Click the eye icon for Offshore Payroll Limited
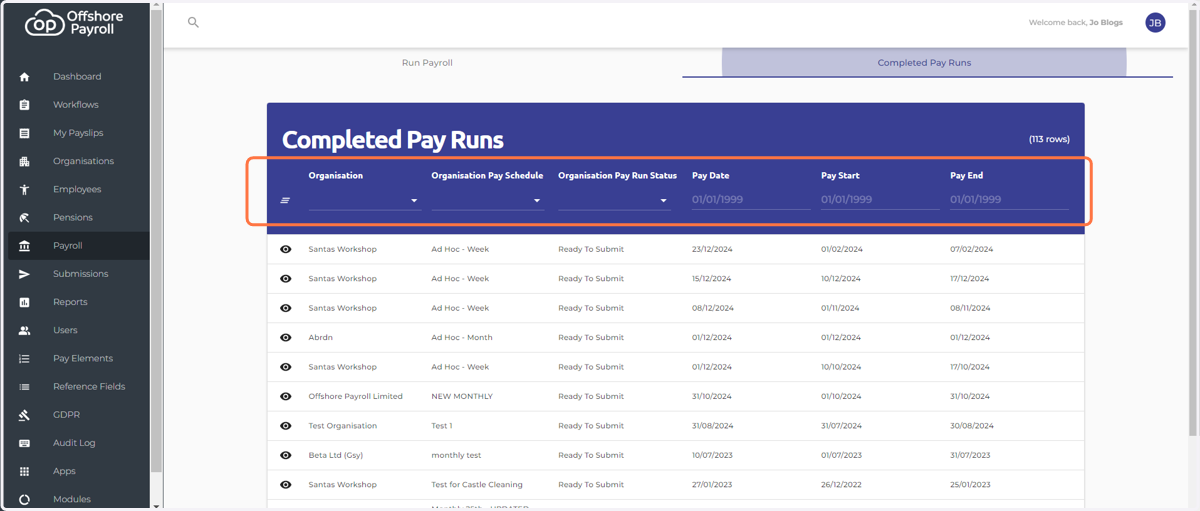Viewport: 1200px width, 511px height. pos(286,396)
